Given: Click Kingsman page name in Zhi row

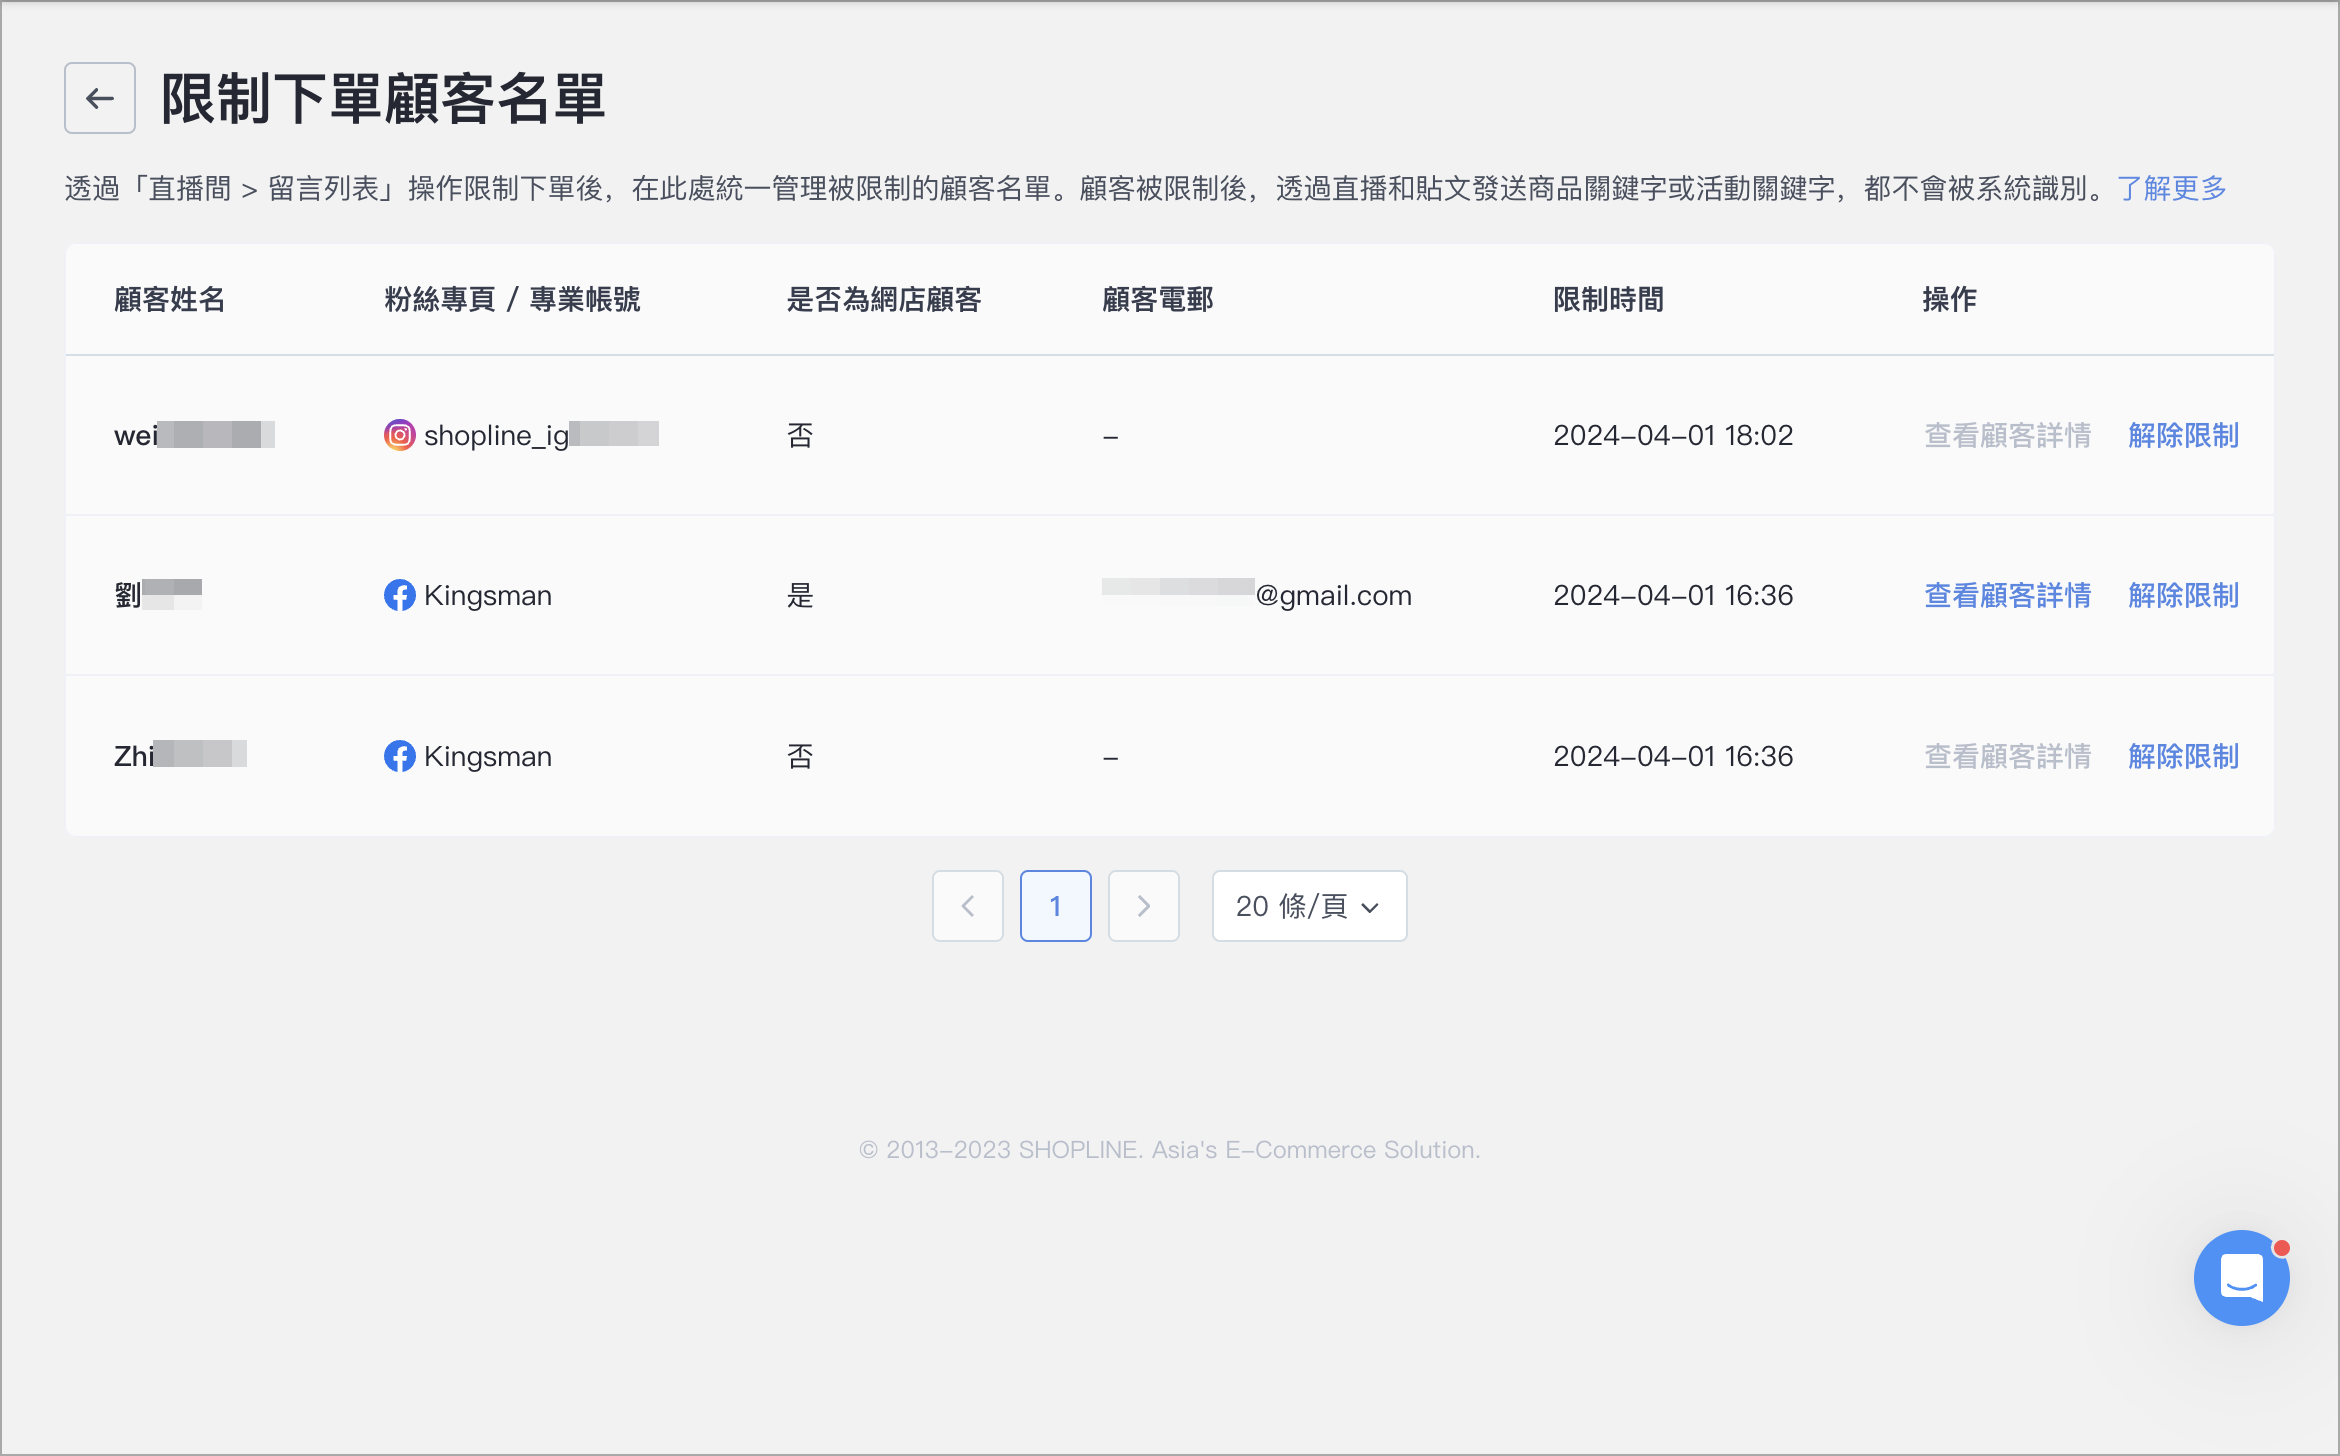Looking at the screenshot, I should (488, 756).
